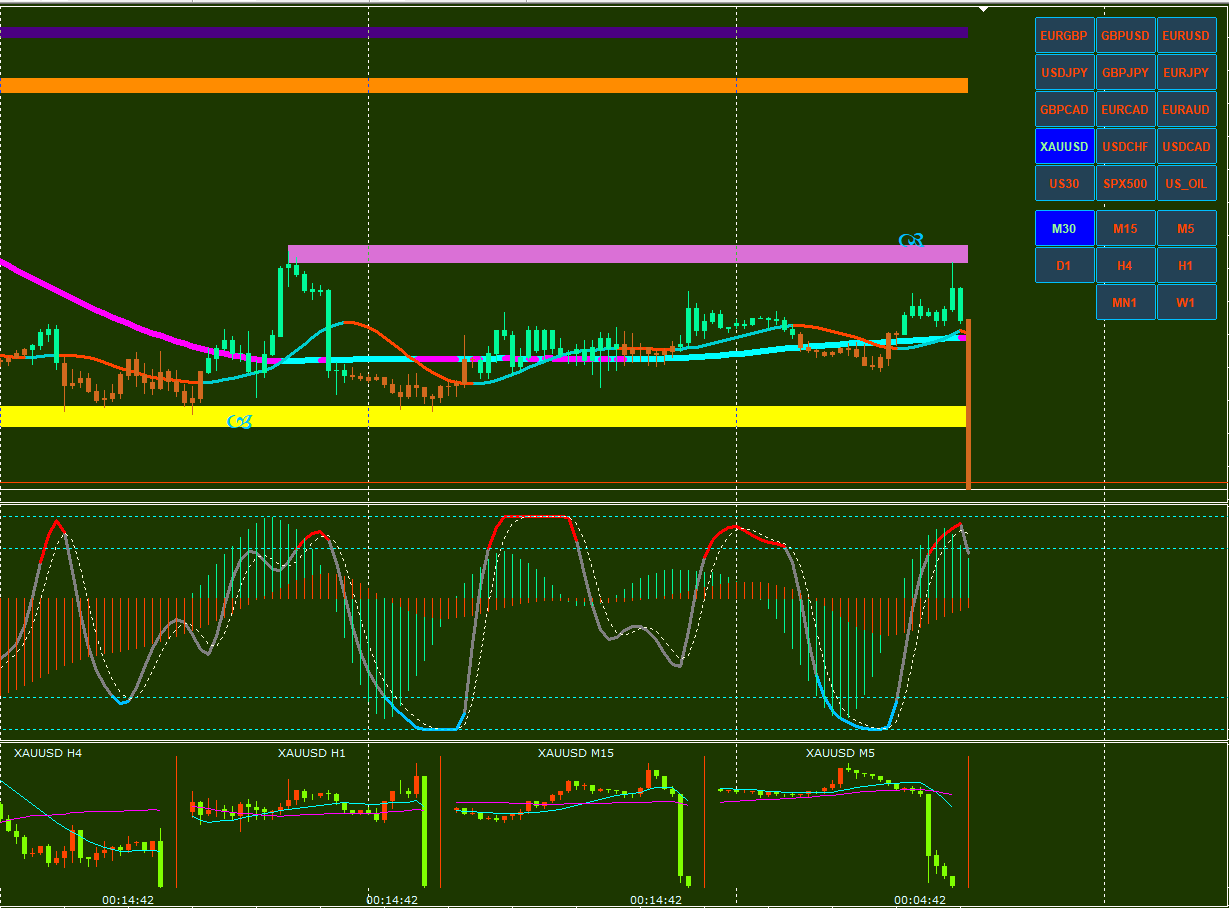Viewport: 1229px width, 908px height.
Task: Choose GBPJPY symbol button
Action: (x=1126, y=72)
